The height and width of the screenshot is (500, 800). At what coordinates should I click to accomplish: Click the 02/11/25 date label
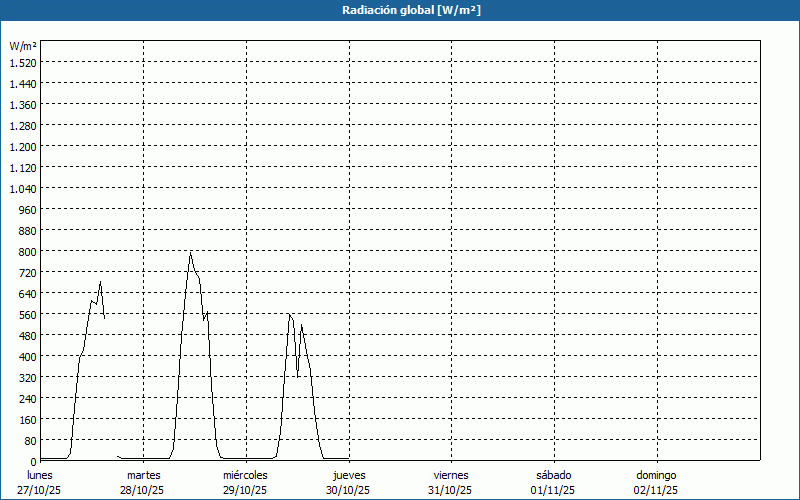click(656, 490)
